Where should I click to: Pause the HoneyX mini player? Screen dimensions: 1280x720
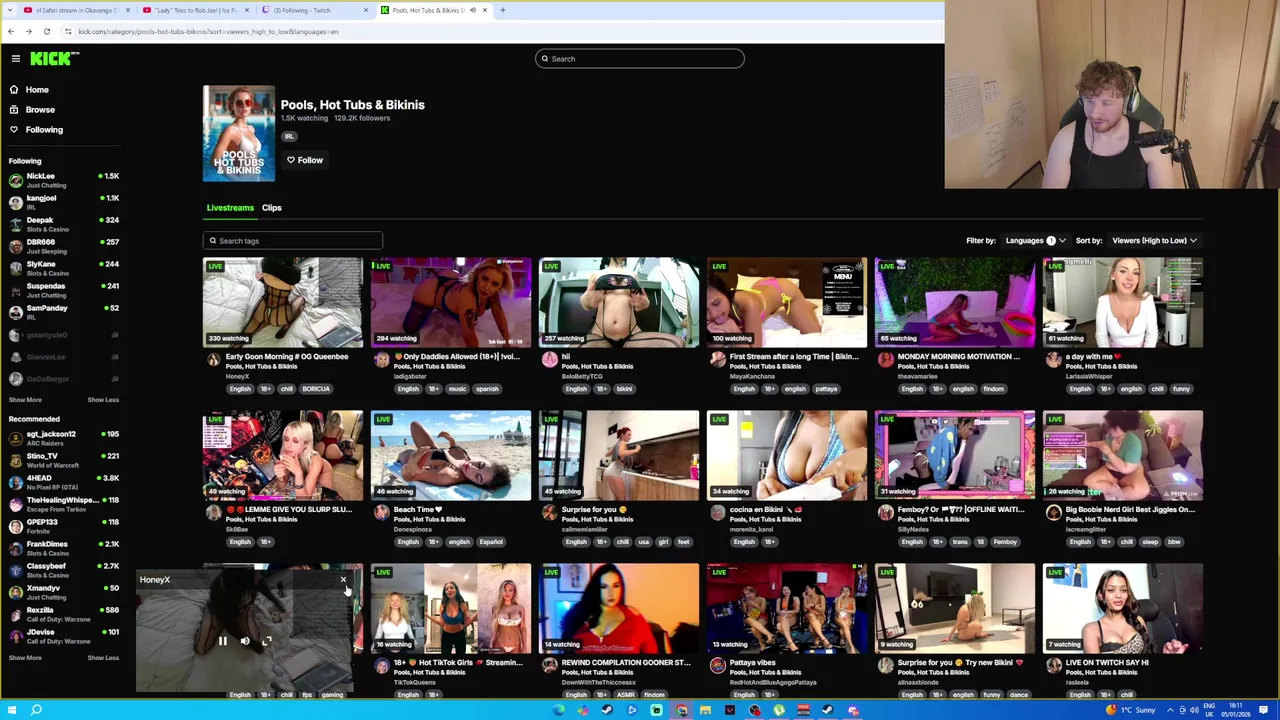coord(222,641)
